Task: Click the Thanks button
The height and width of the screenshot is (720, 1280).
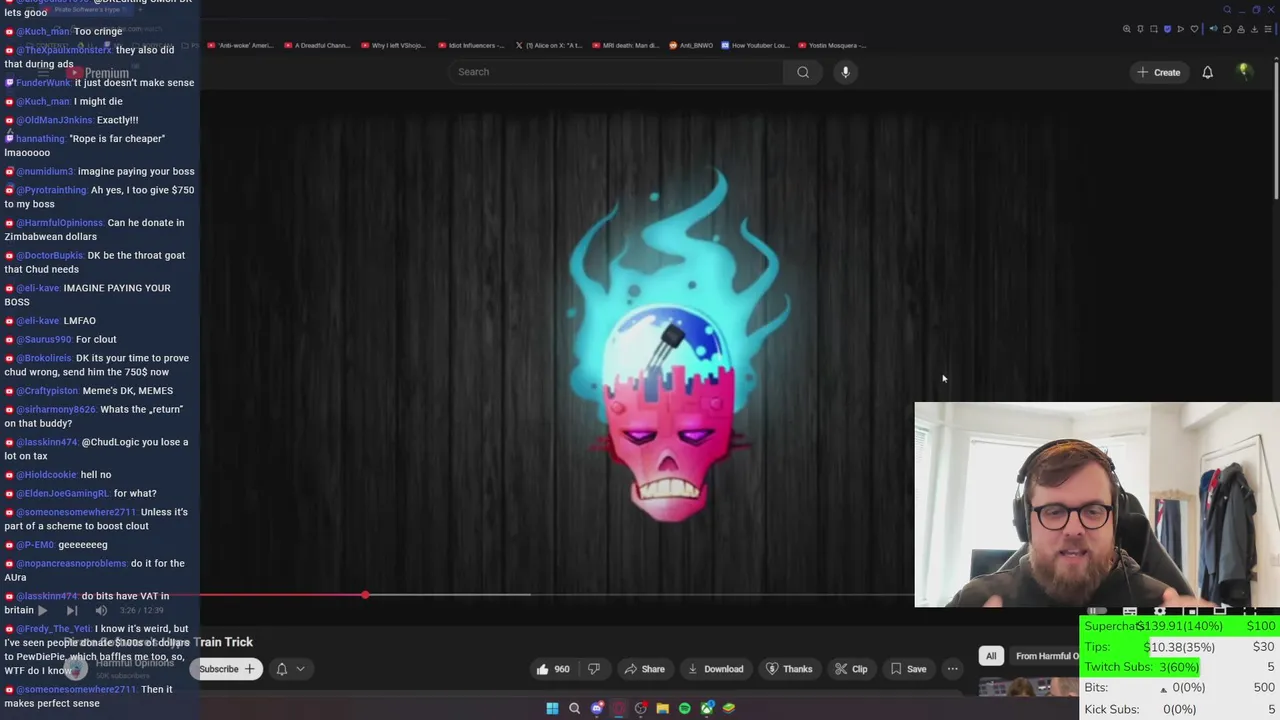Action: click(x=788, y=669)
